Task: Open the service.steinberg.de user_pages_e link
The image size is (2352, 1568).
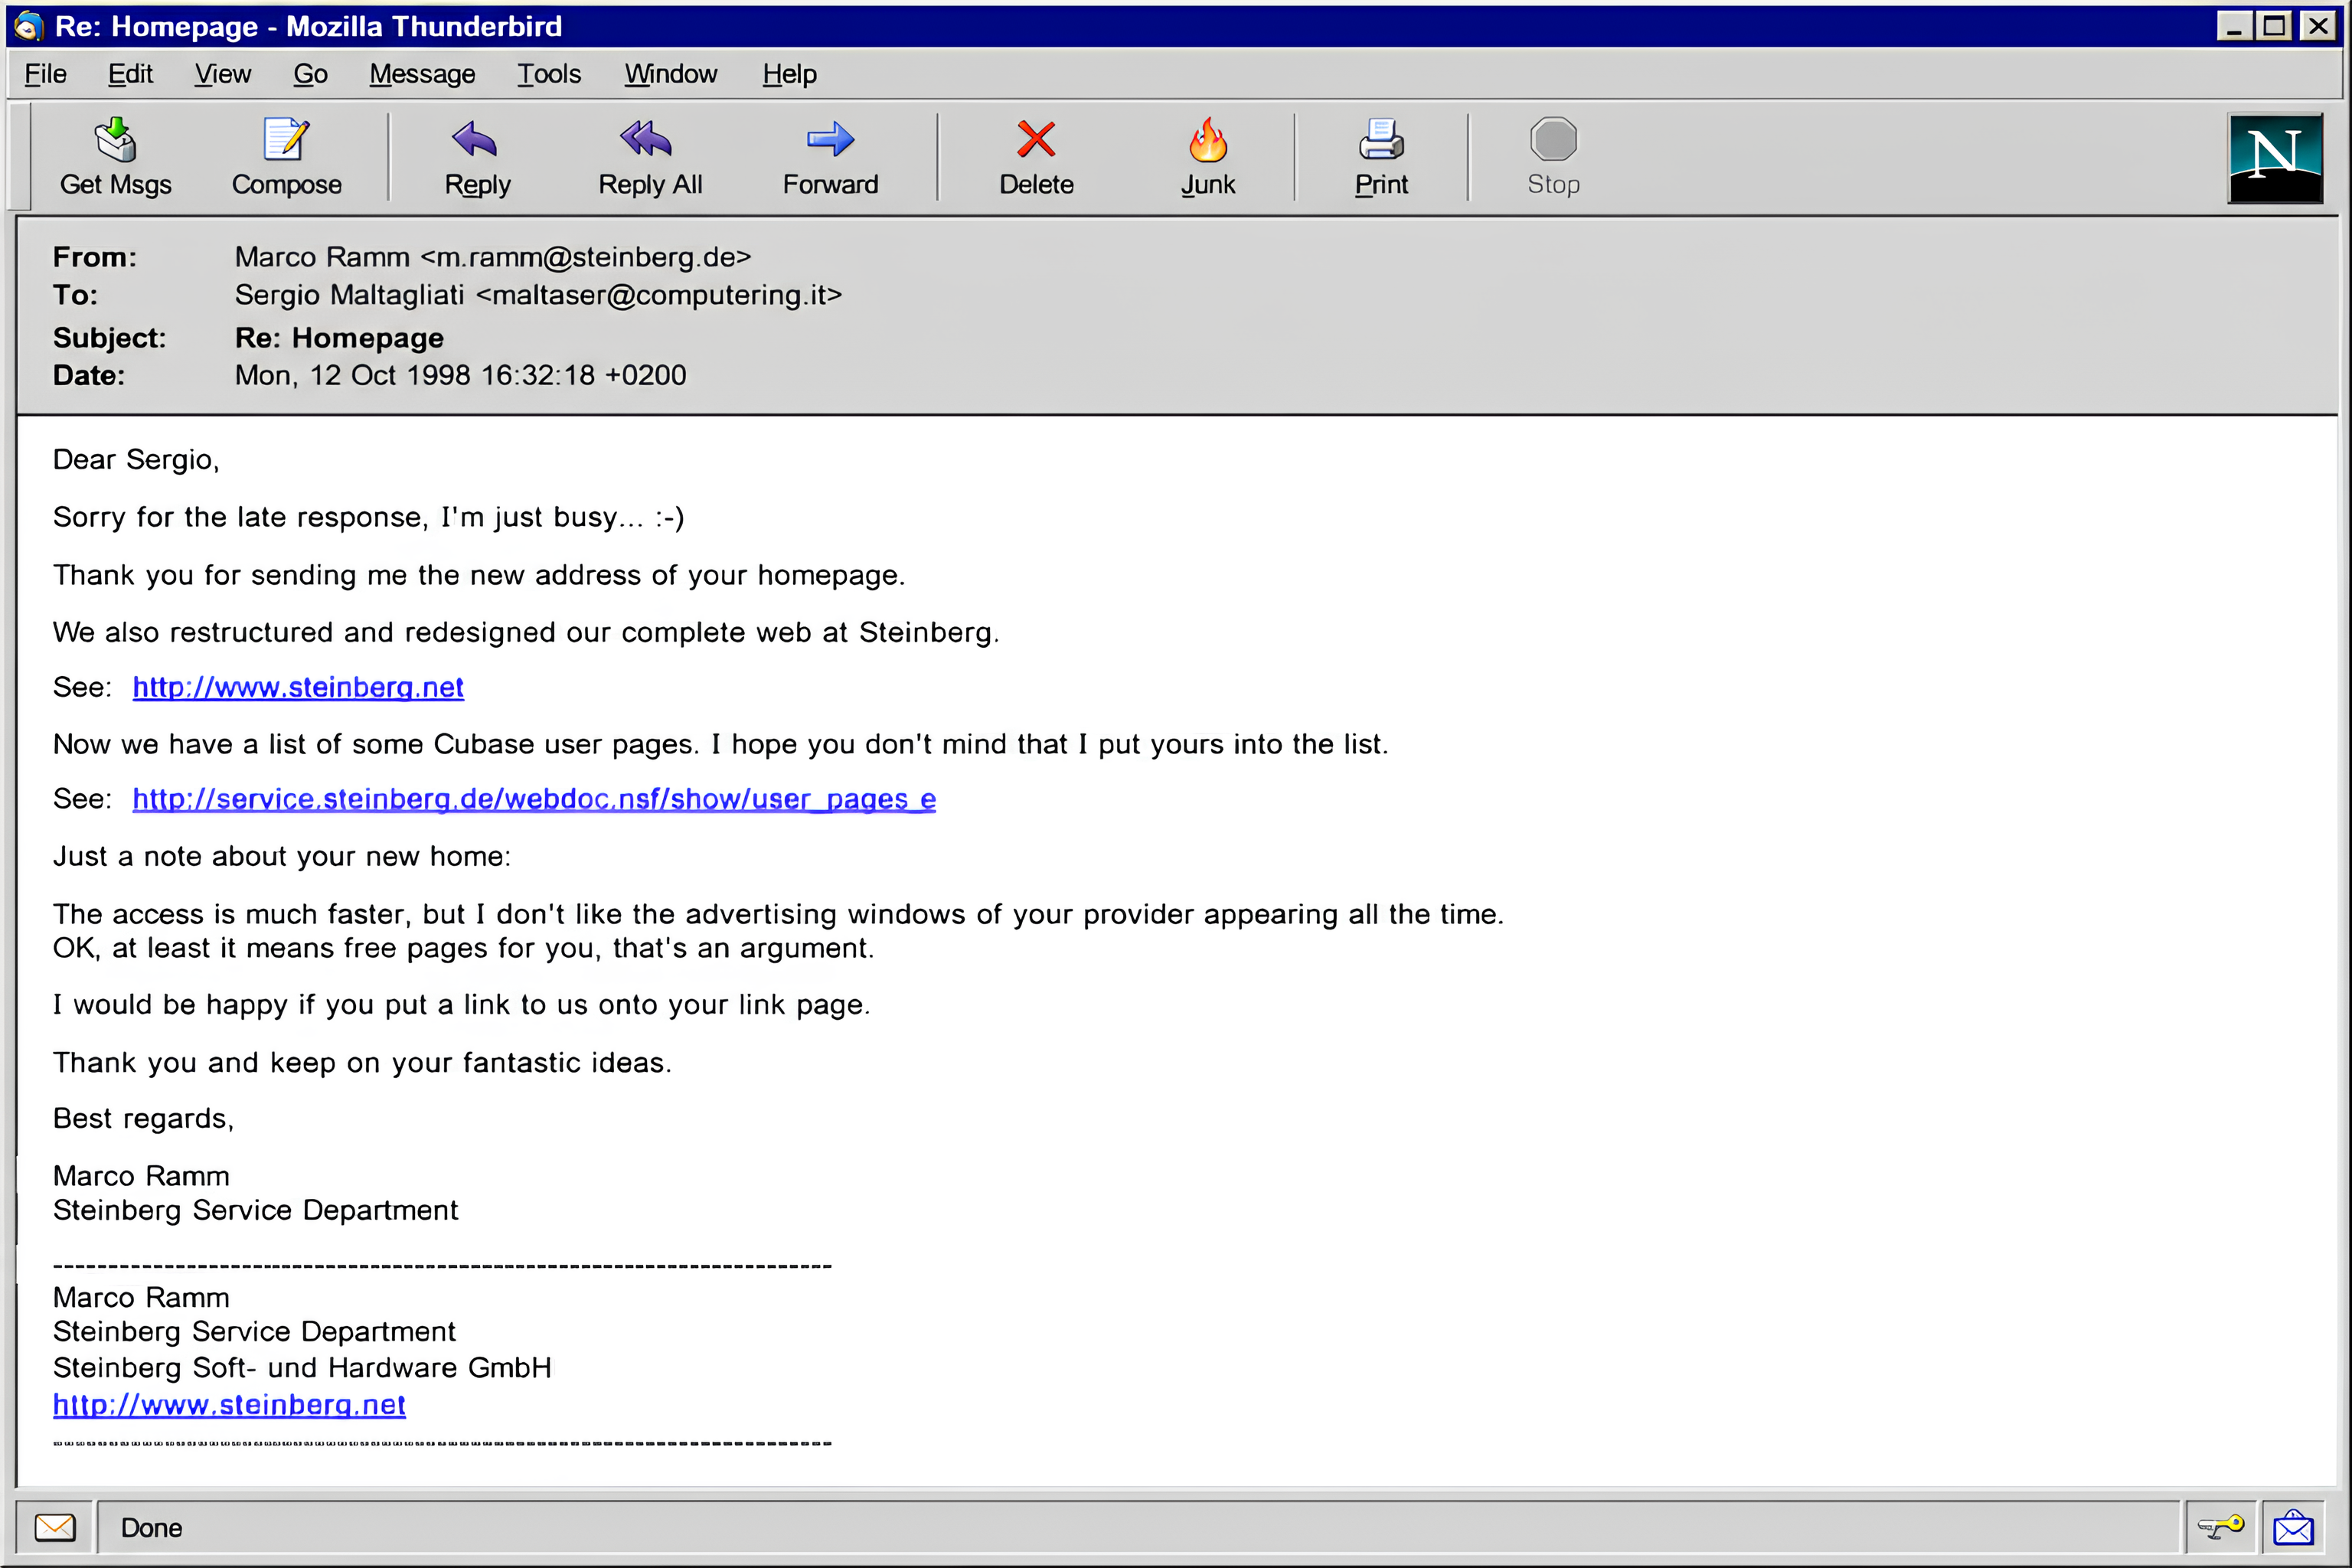Action: pyautogui.click(x=534, y=799)
